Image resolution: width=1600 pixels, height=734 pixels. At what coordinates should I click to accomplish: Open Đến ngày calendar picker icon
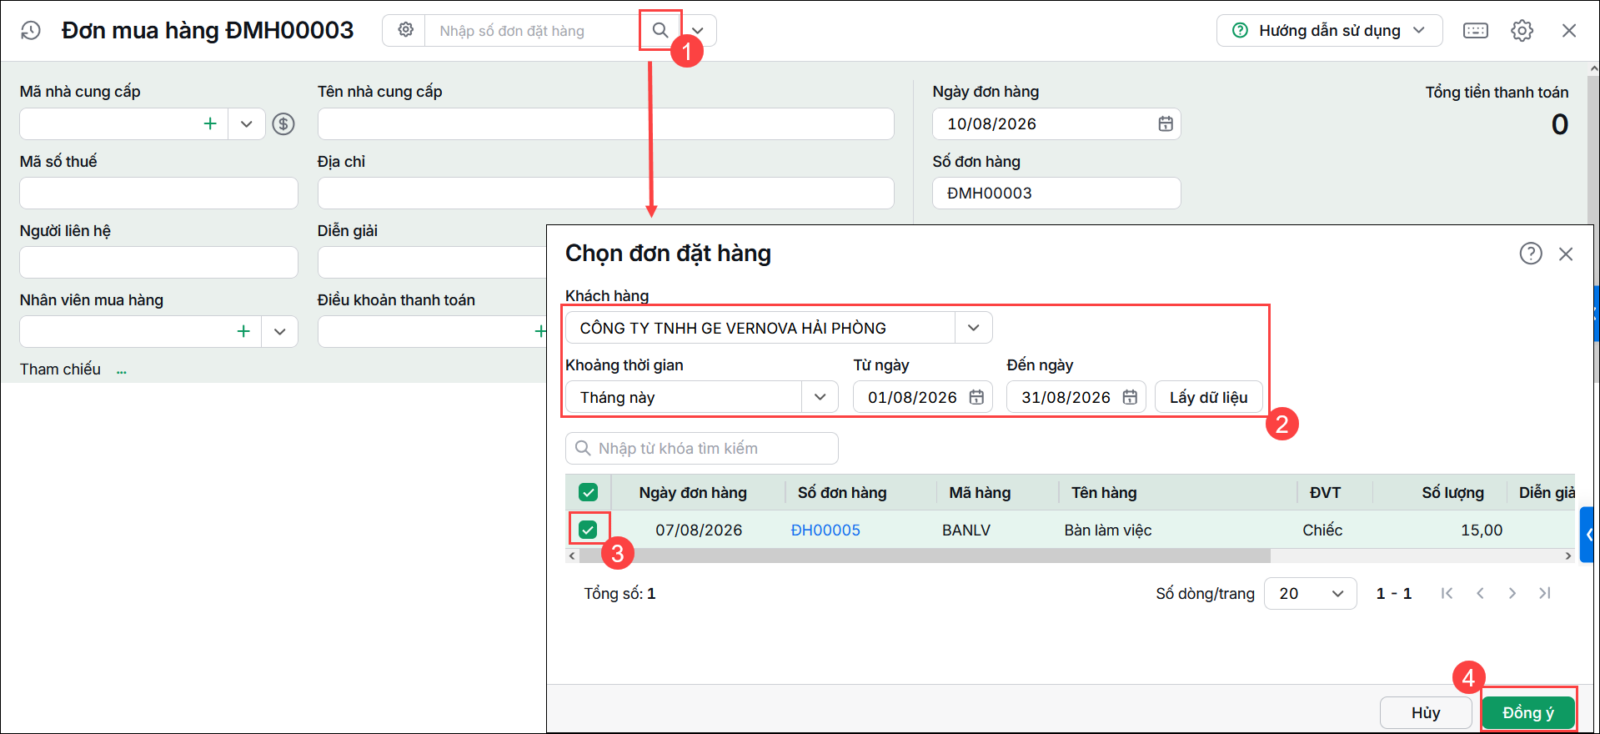[x=1130, y=397]
